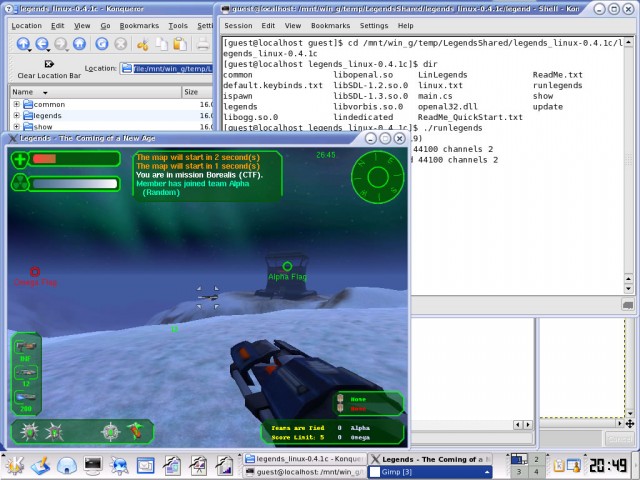Click the Back arrow in Konqueror toolbar
This screenshot has height=480, width=640.
(42, 44)
